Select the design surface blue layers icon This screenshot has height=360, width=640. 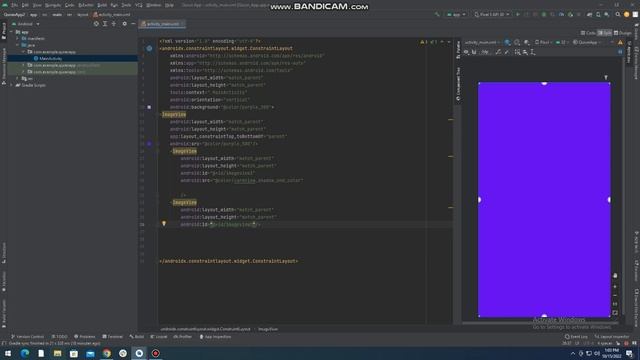(x=507, y=42)
